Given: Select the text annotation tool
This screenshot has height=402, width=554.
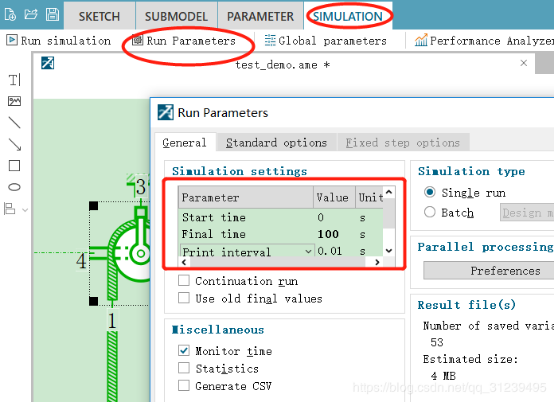Looking at the screenshot, I should click(14, 80).
